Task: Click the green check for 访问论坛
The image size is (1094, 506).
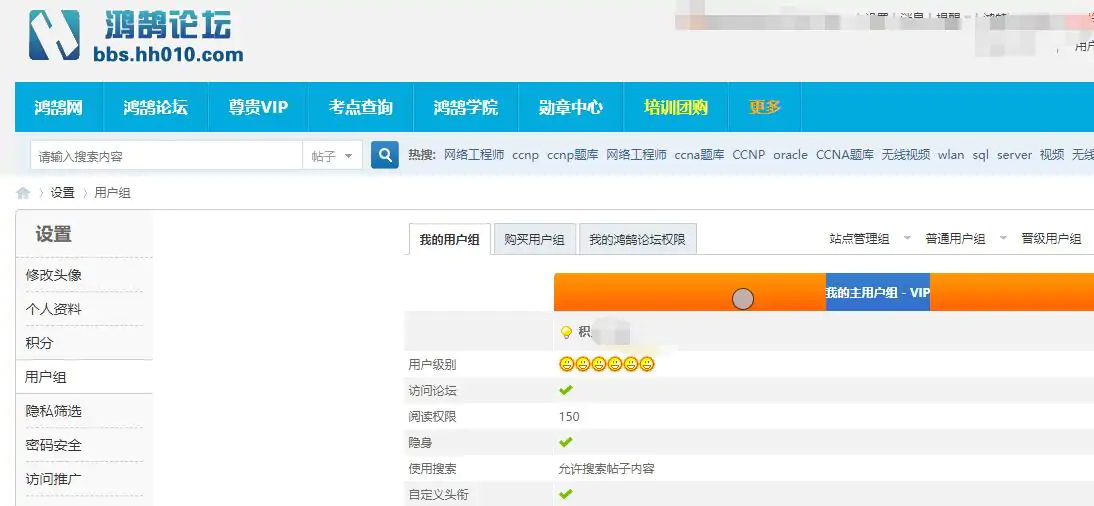Action: [566, 390]
